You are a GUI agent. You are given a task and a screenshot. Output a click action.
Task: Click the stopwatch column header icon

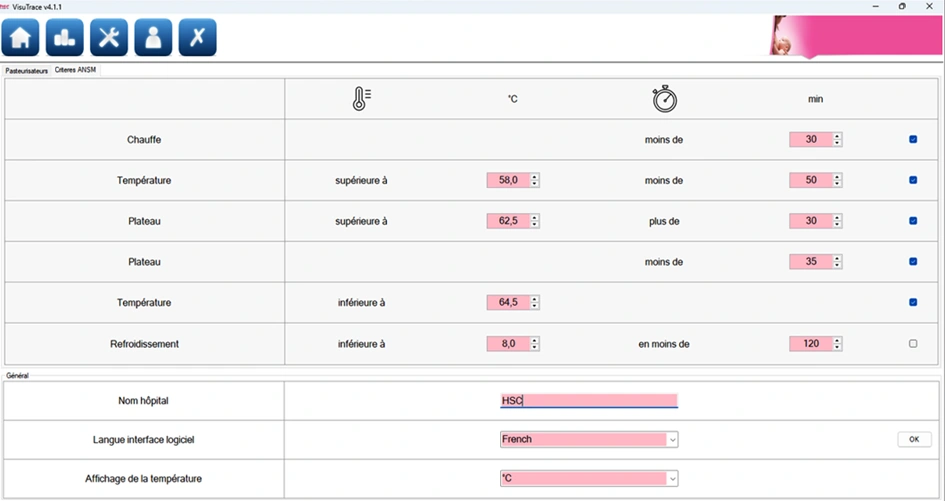pyautogui.click(x=664, y=99)
